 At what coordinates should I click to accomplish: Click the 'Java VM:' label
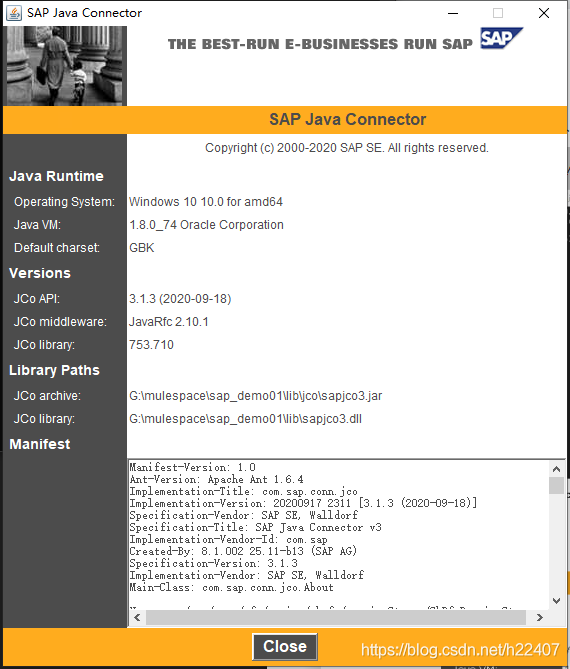37,224
